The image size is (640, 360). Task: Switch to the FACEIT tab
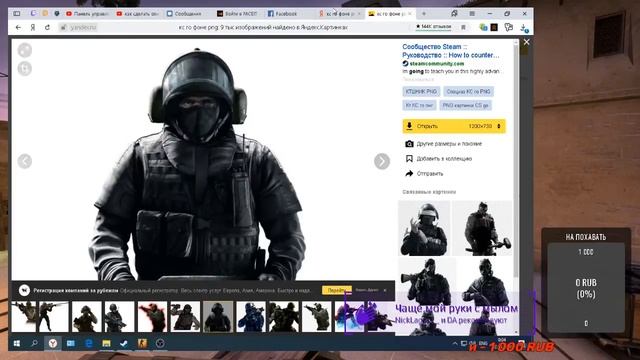point(237,13)
